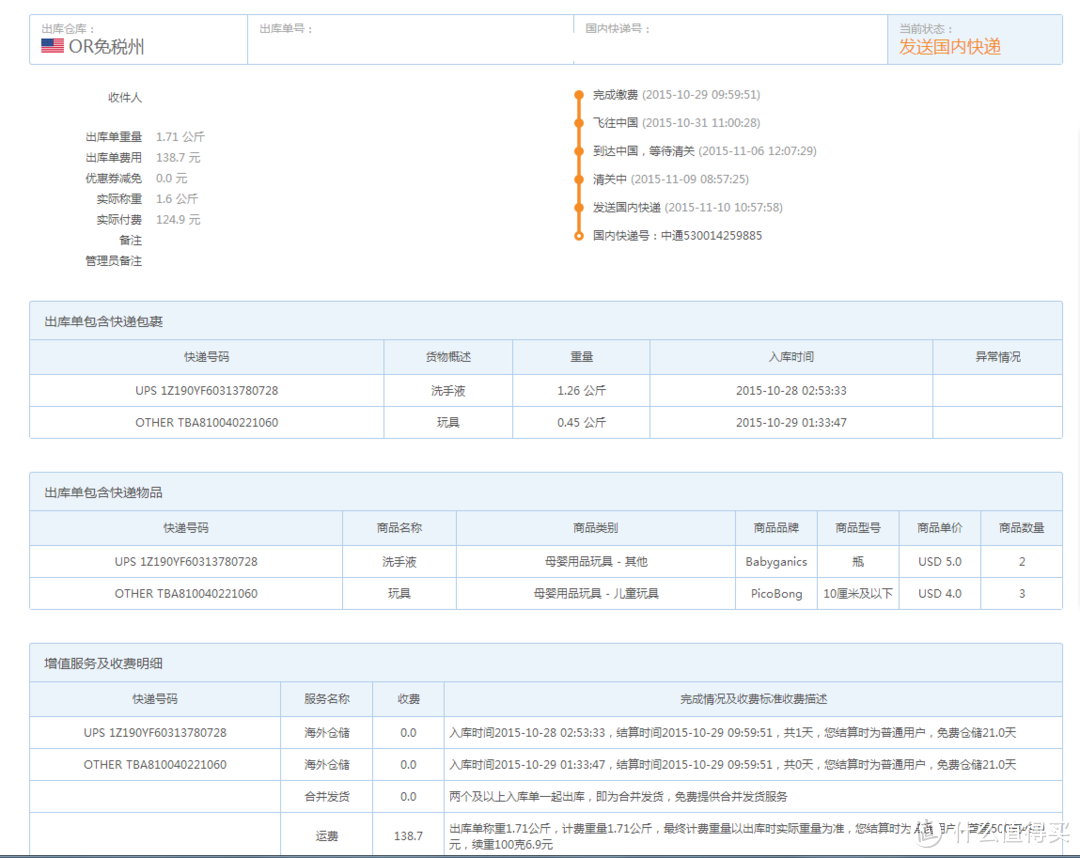Click the 清关中 (2015-11-09) entry

tap(671, 179)
